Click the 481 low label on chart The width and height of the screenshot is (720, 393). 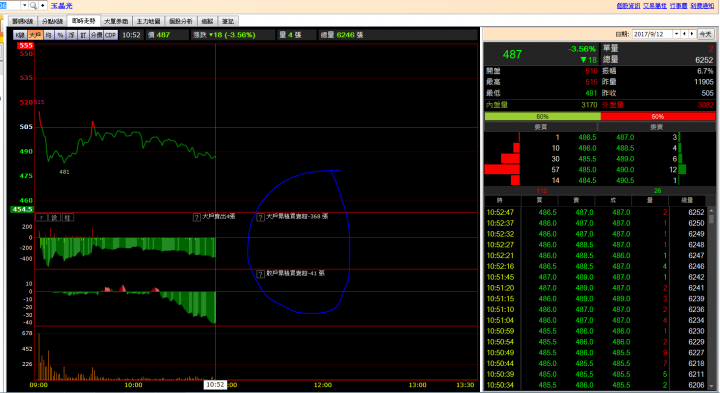coord(64,172)
